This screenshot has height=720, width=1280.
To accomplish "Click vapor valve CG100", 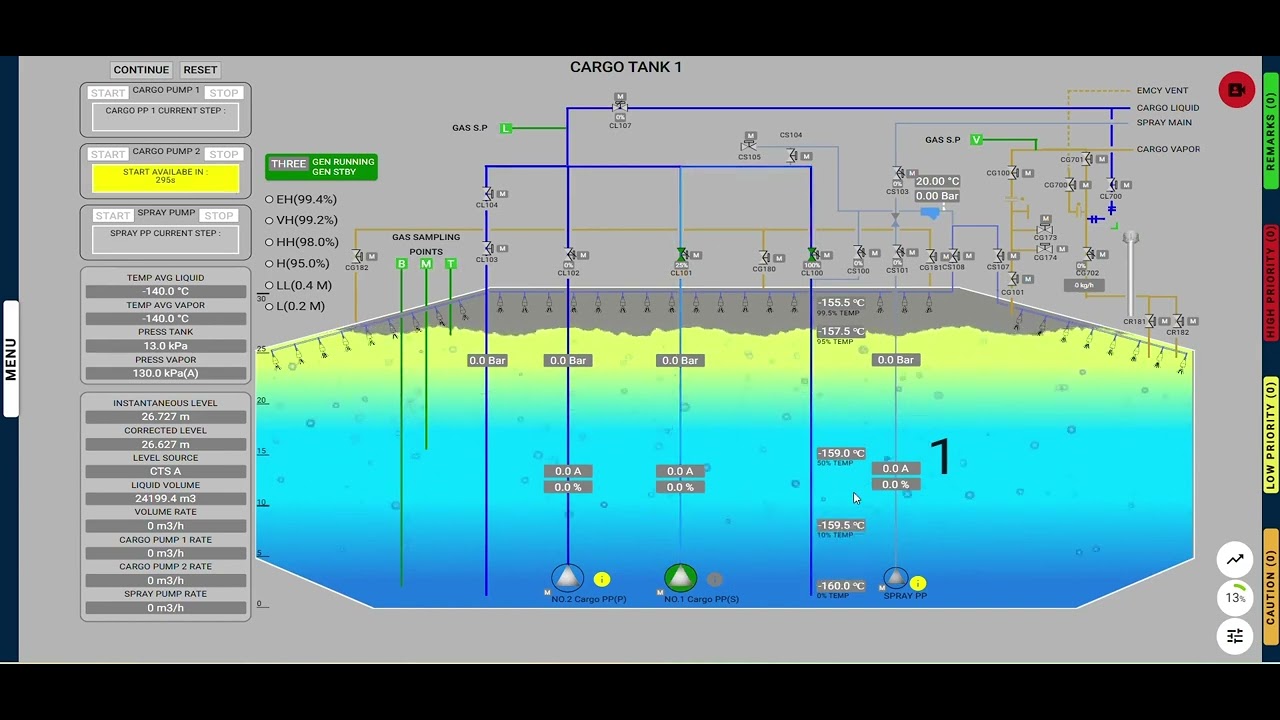I will (1013, 173).
